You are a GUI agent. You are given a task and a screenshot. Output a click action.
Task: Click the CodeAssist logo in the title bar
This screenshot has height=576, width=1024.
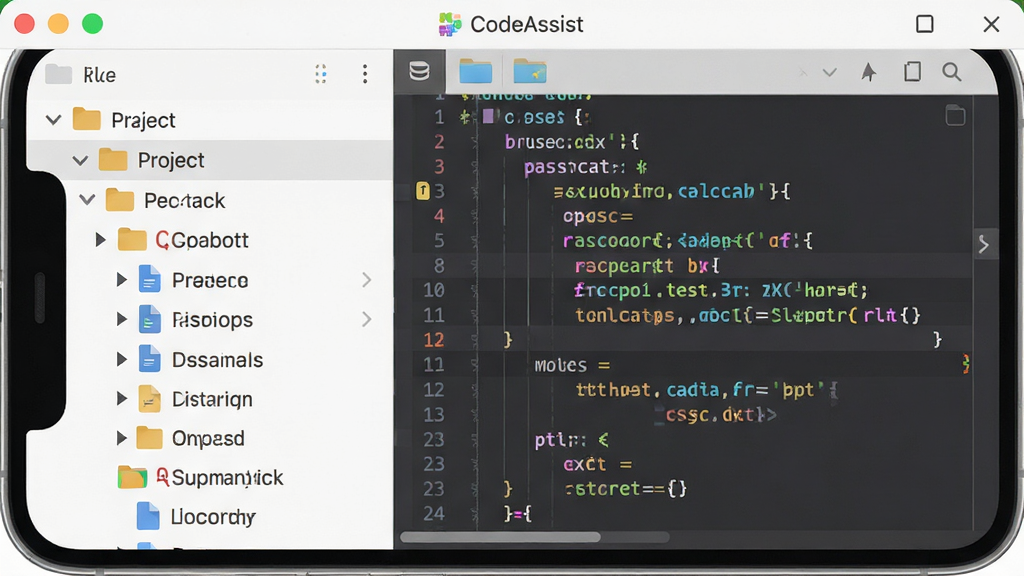pyautogui.click(x=449, y=24)
